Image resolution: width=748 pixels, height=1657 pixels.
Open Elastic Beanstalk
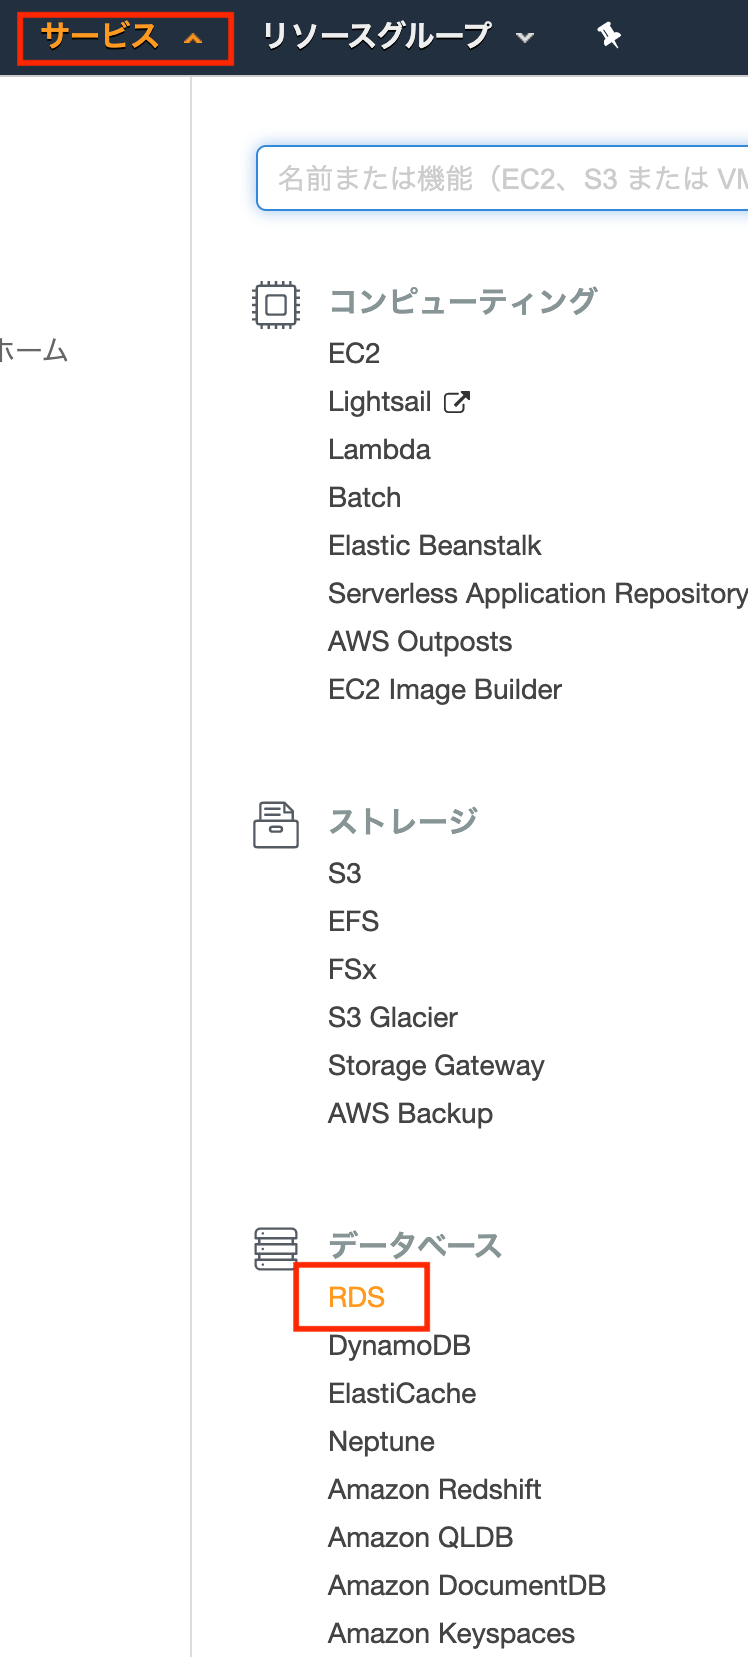[434, 545]
